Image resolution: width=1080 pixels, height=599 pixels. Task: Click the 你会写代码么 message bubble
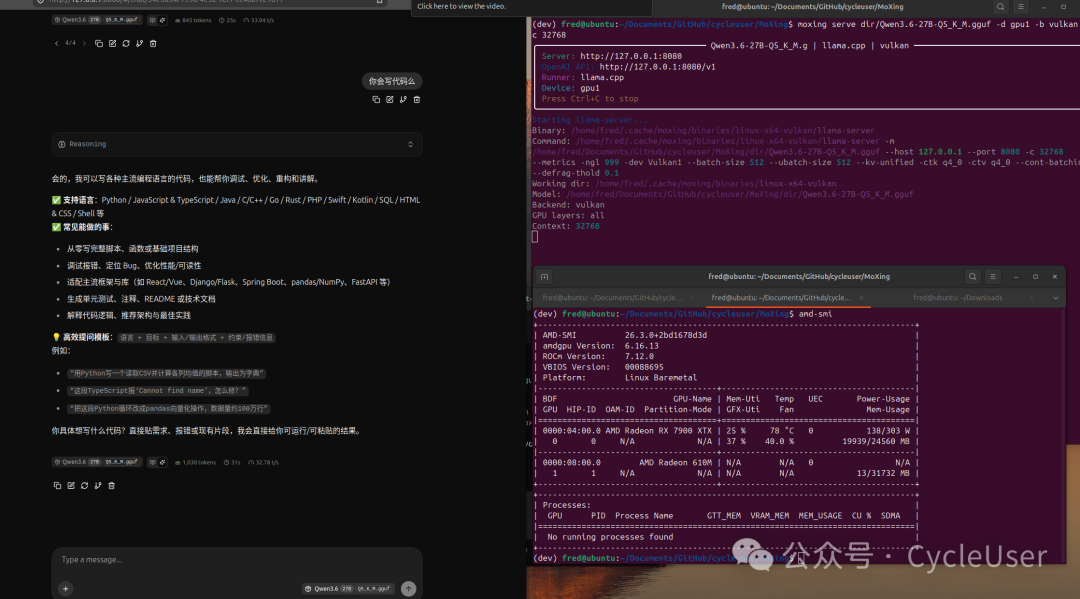click(391, 81)
